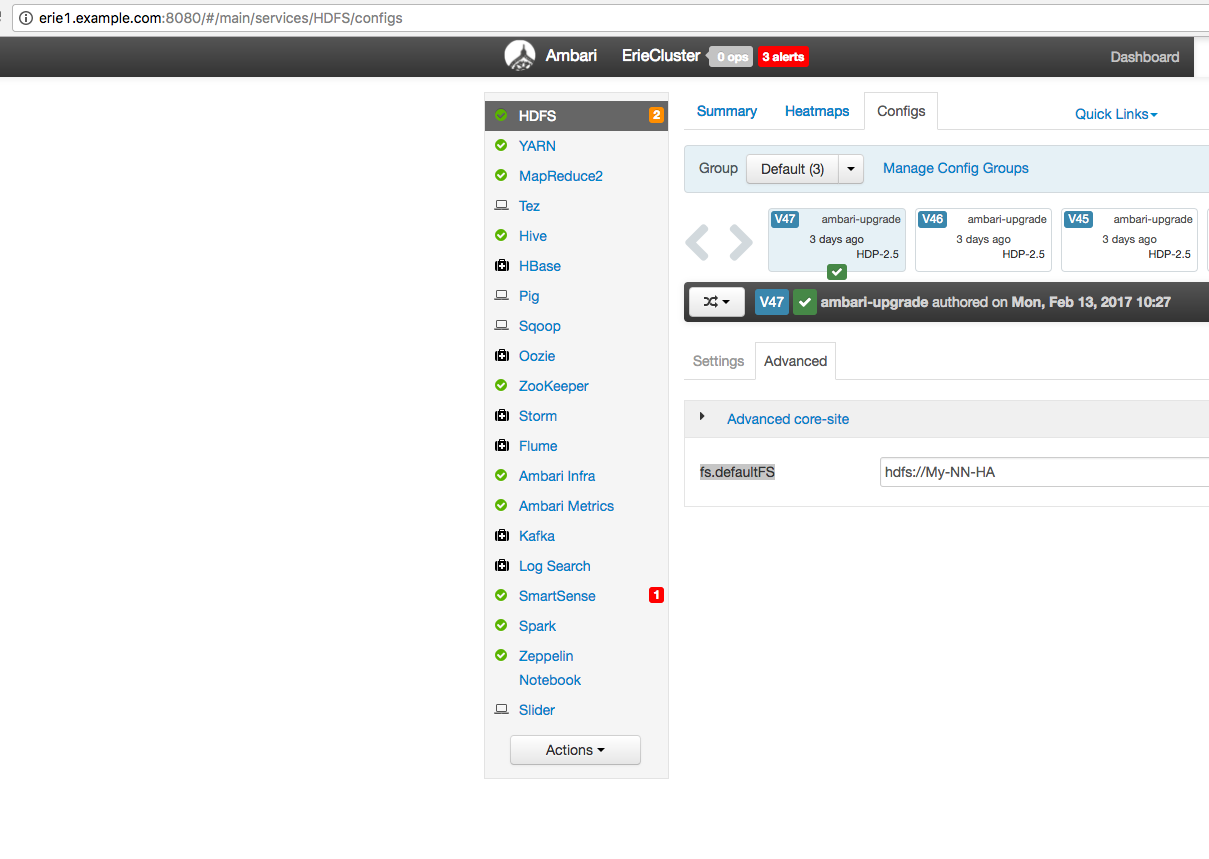Switch to the Heatmaps tab
The width and height of the screenshot is (1209, 859).
[x=816, y=111]
